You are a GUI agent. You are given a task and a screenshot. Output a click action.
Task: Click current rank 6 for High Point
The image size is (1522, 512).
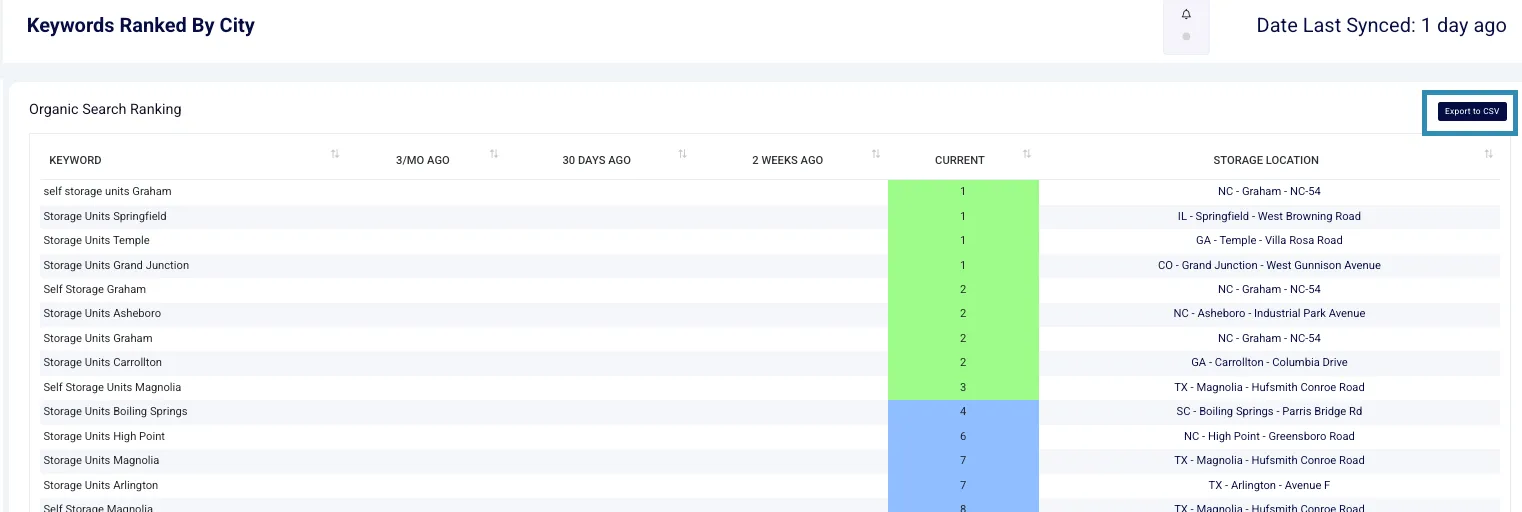tap(963, 436)
